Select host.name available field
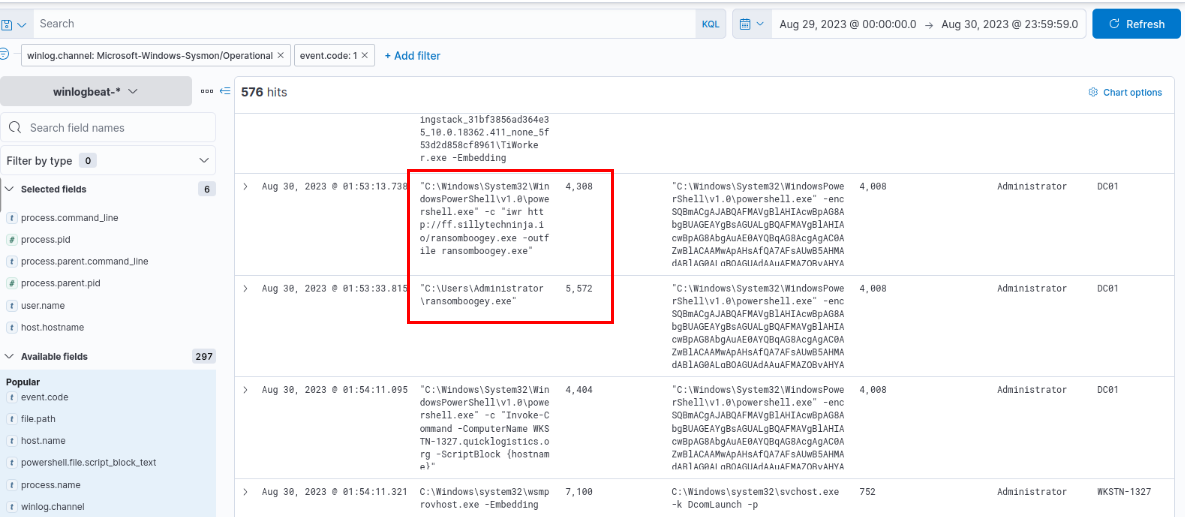 (x=44, y=441)
